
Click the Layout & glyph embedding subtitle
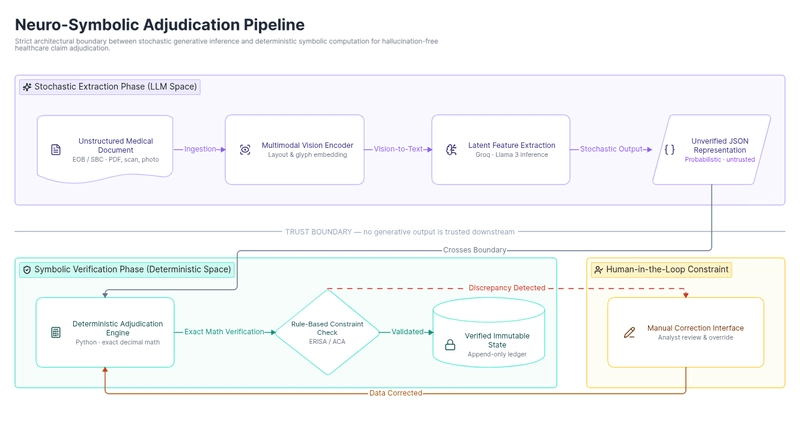[x=307, y=155]
